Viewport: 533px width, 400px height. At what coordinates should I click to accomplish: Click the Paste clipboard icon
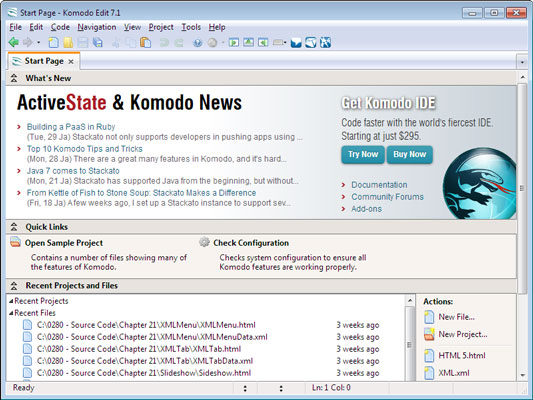(x=145, y=42)
